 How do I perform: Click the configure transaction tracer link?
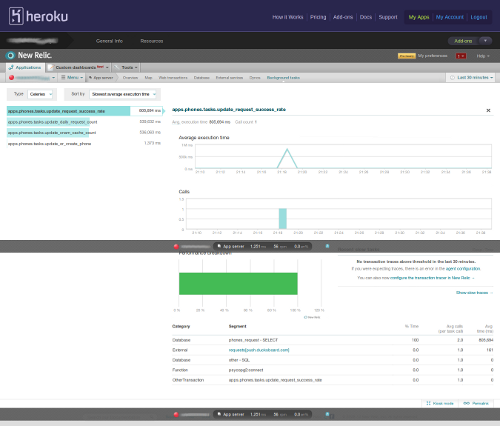(432, 278)
